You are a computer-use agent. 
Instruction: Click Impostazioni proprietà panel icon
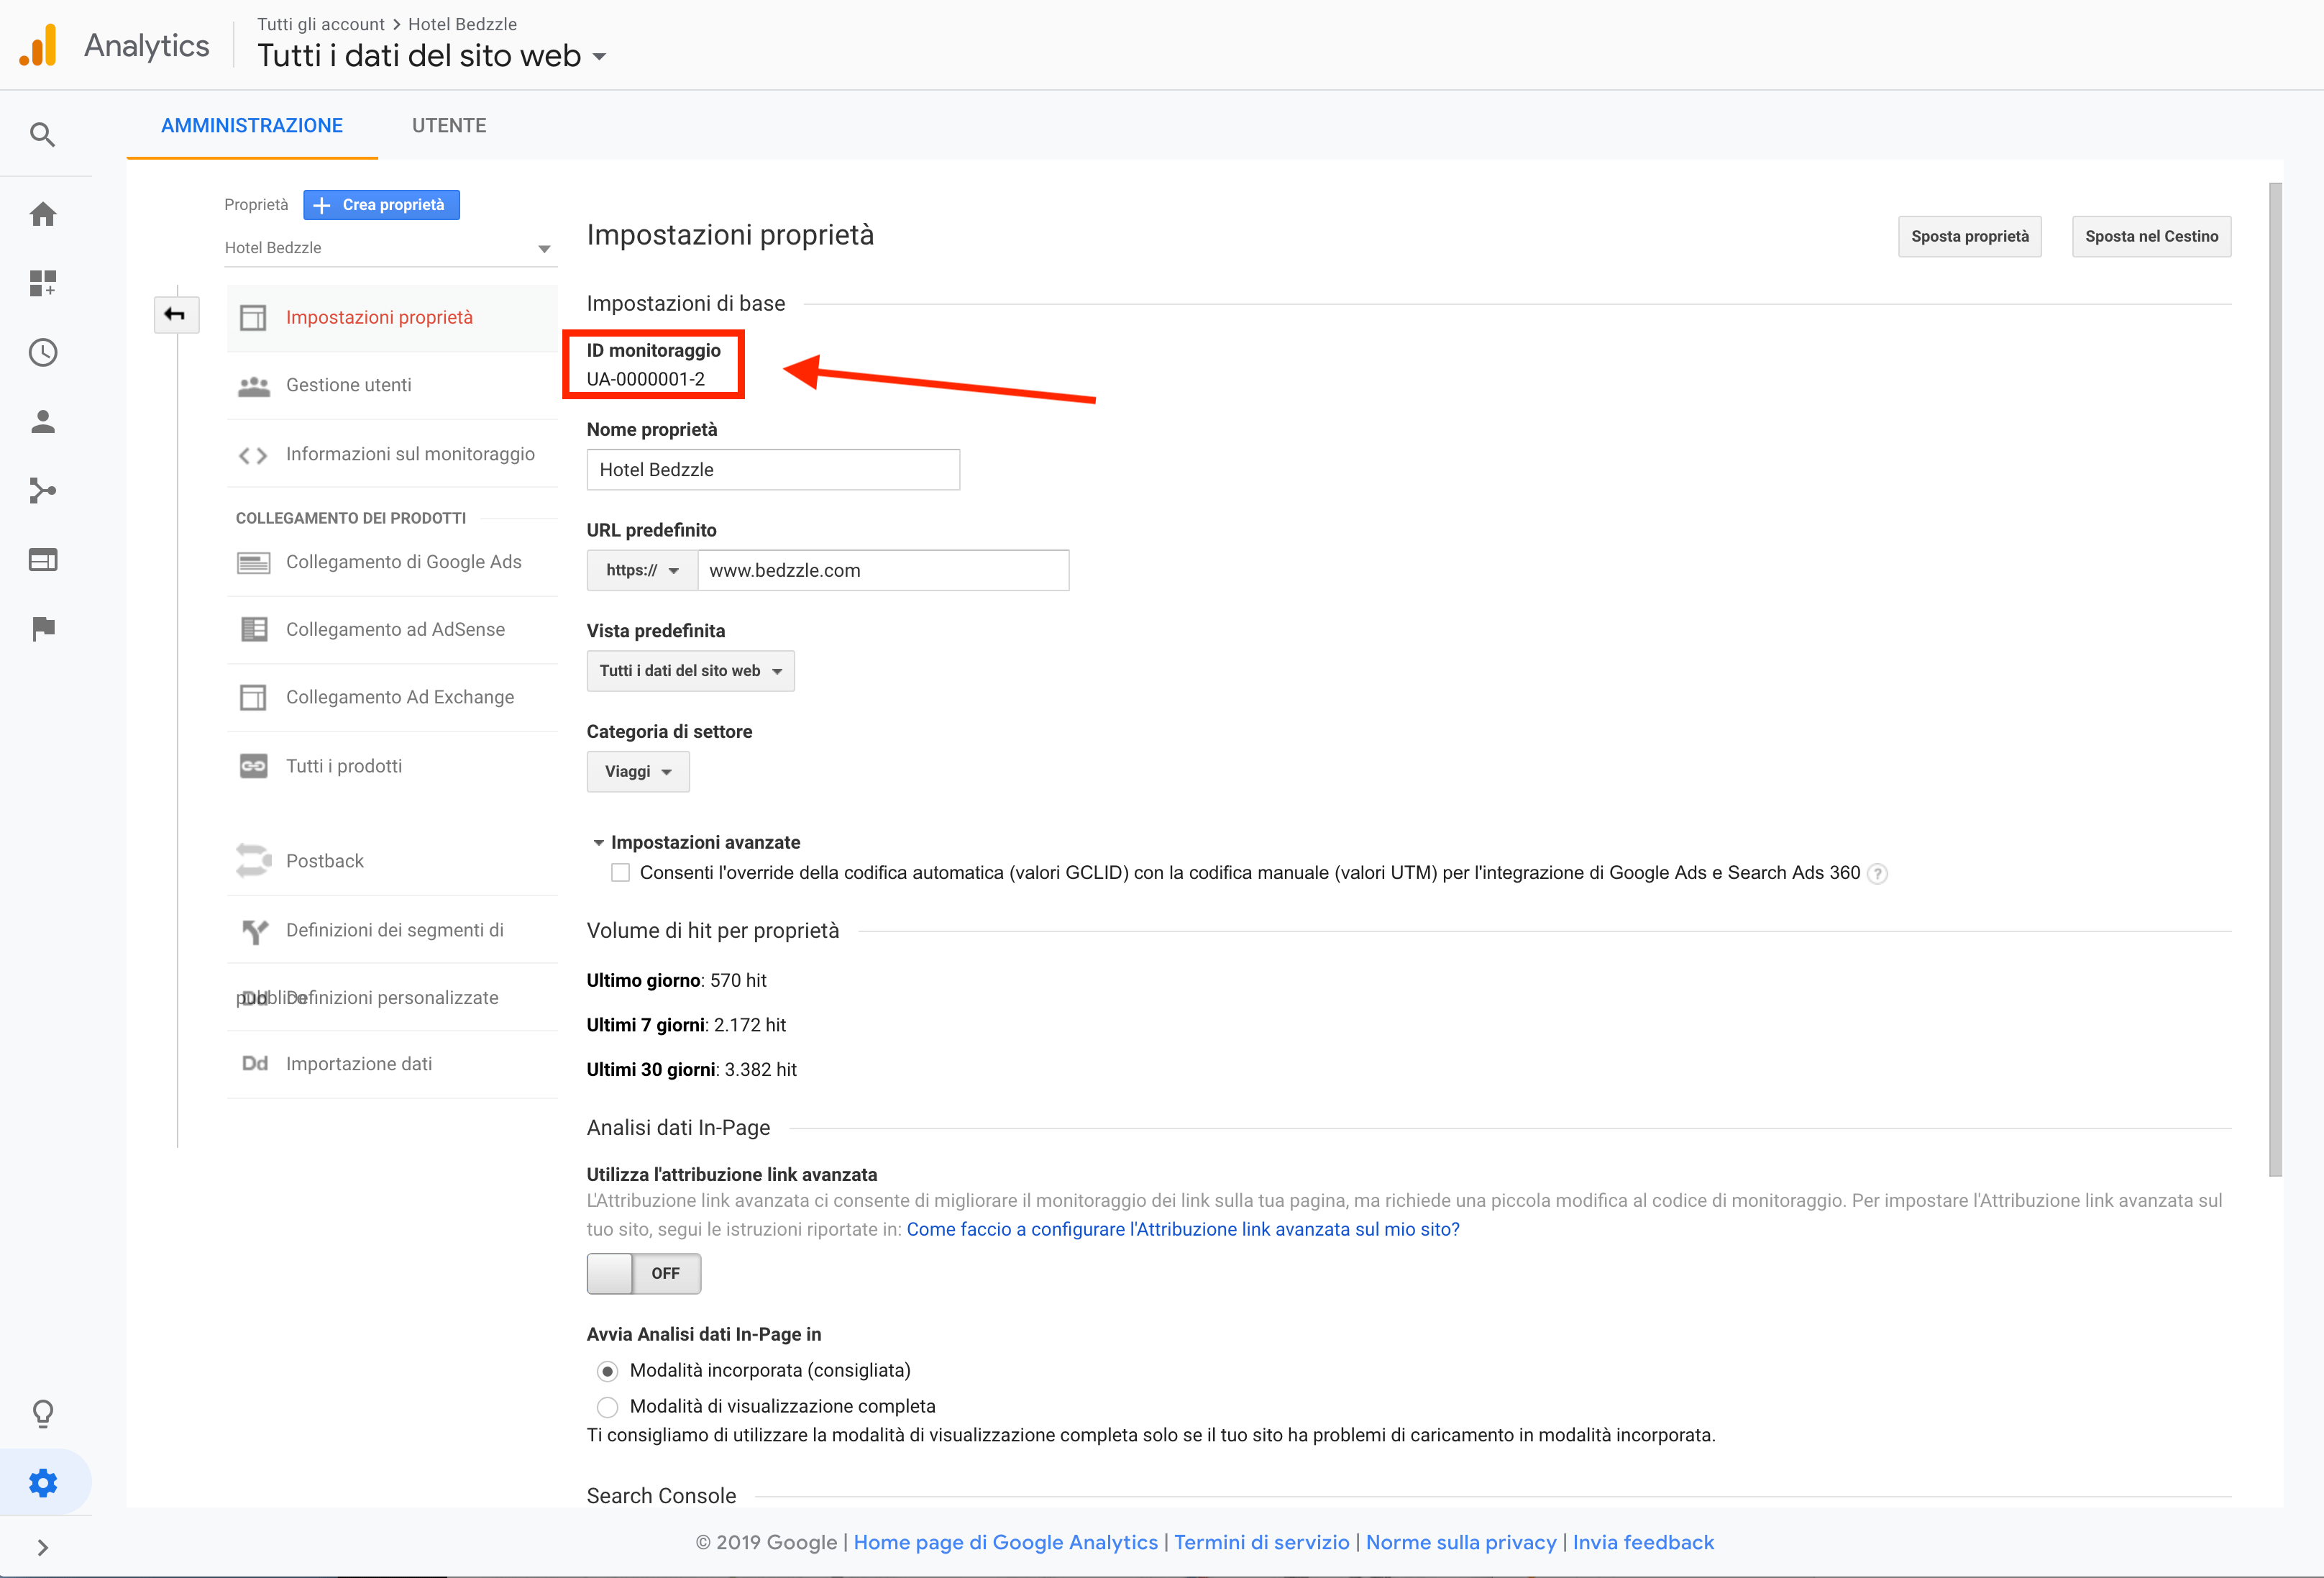pyautogui.click(x=253, y=318)
